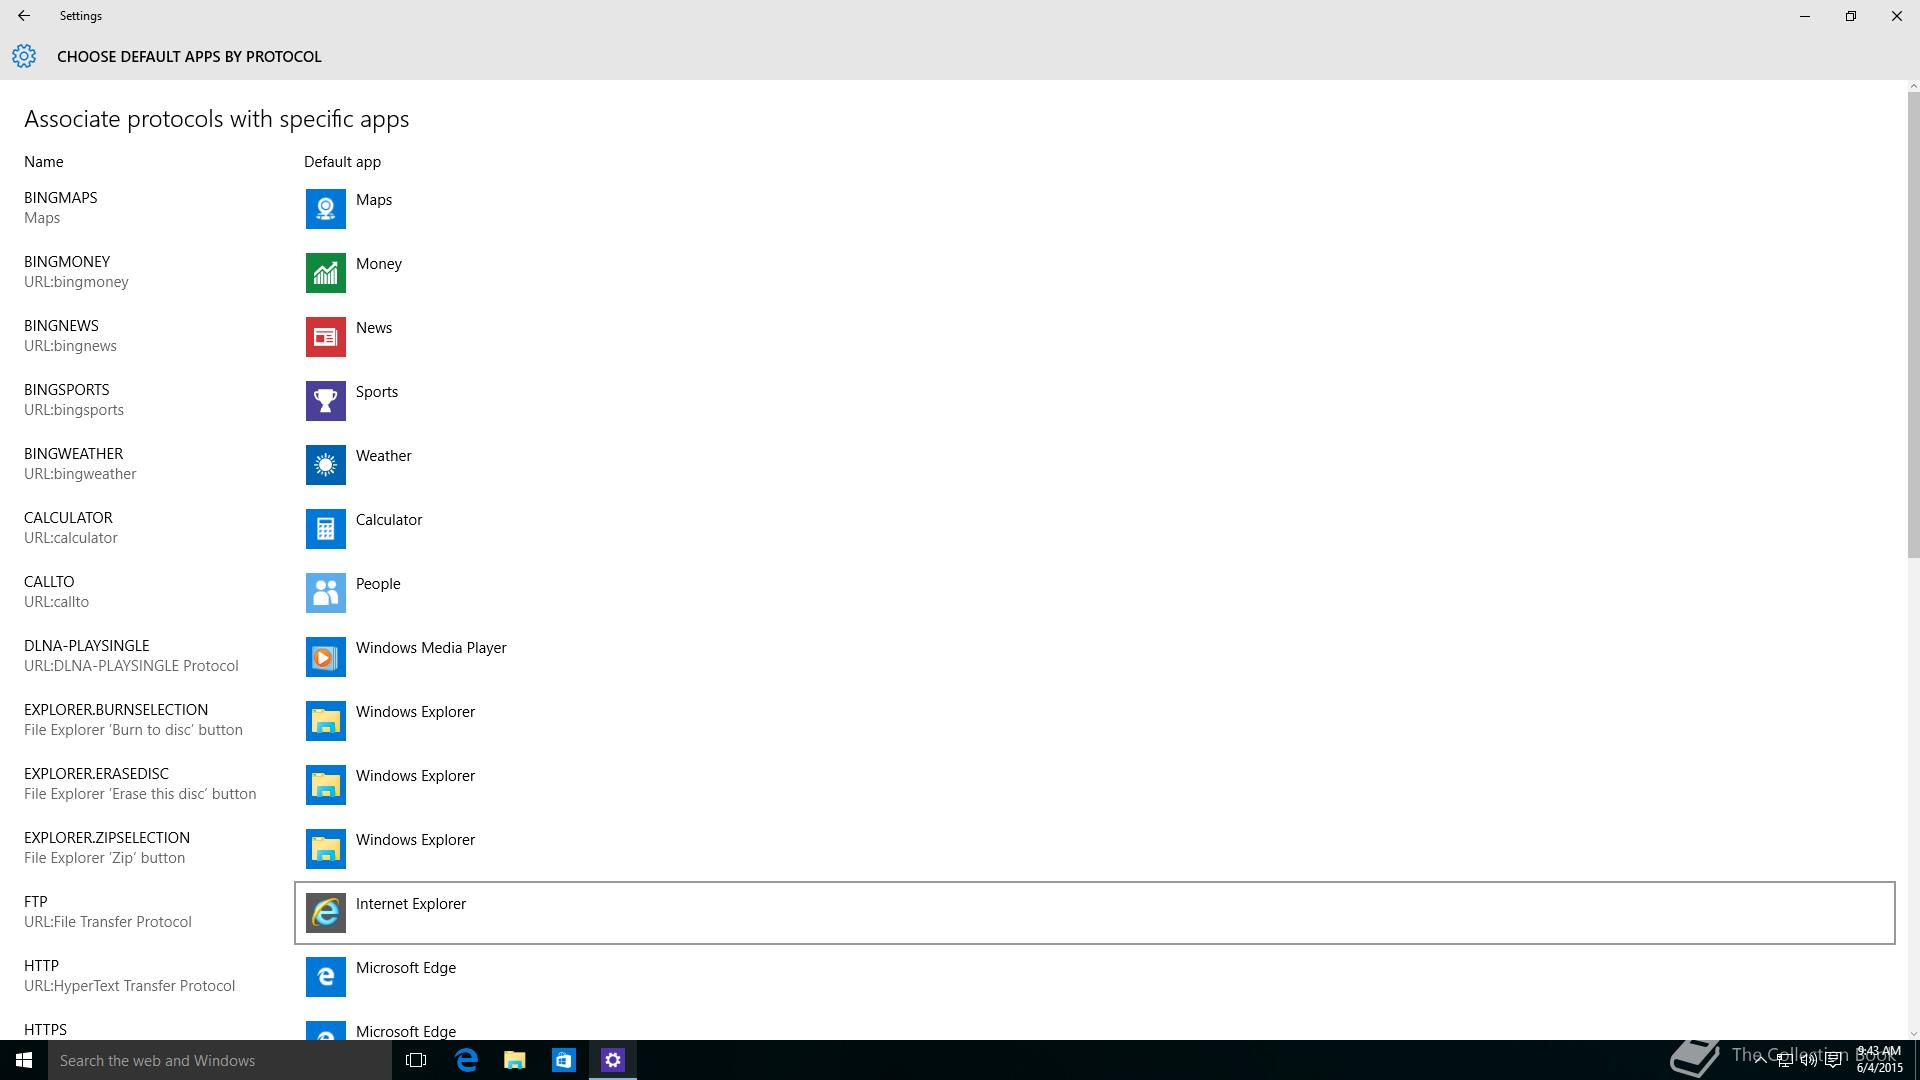Click Windows Explorer icon for EXPLORER.ERASEDISC
The width and height of the screenshot is (1920, 1080).
(325, 785)
